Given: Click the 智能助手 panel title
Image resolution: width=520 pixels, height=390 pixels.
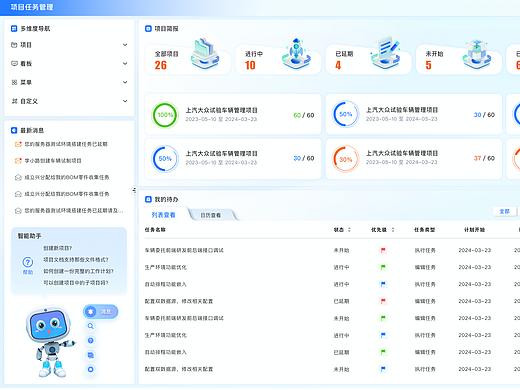Looking at the screenshot, I should pos(29,236).
